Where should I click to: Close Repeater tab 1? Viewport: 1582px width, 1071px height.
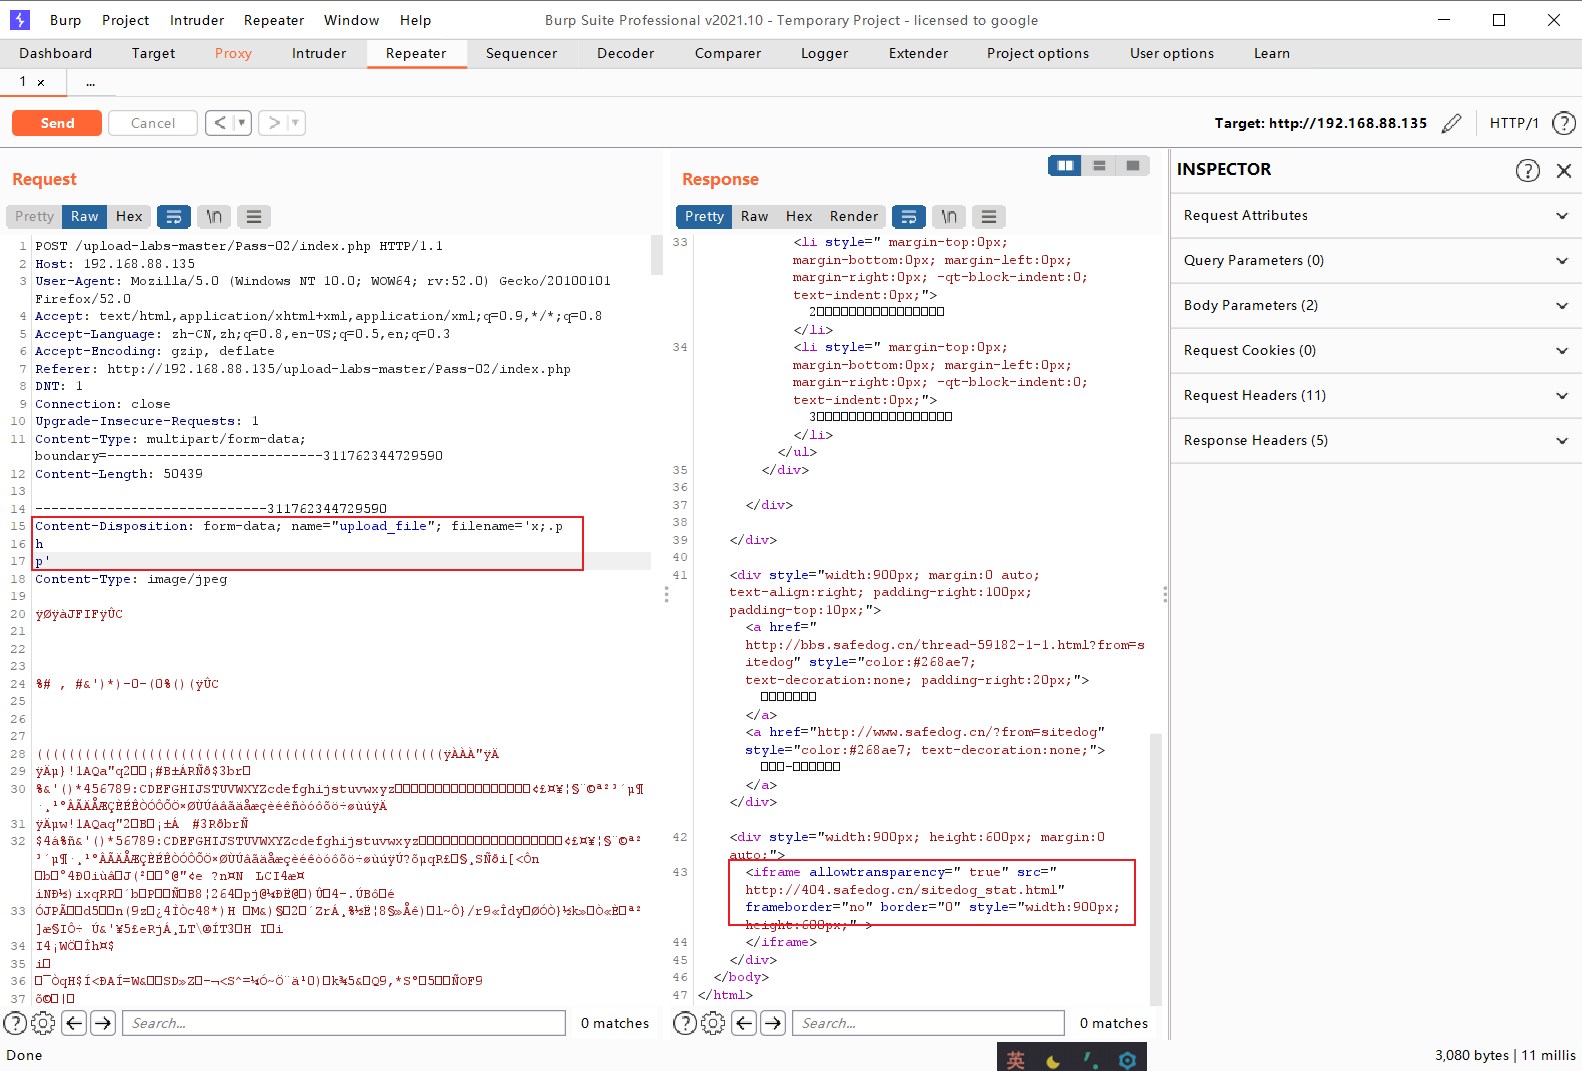[41, 83]
